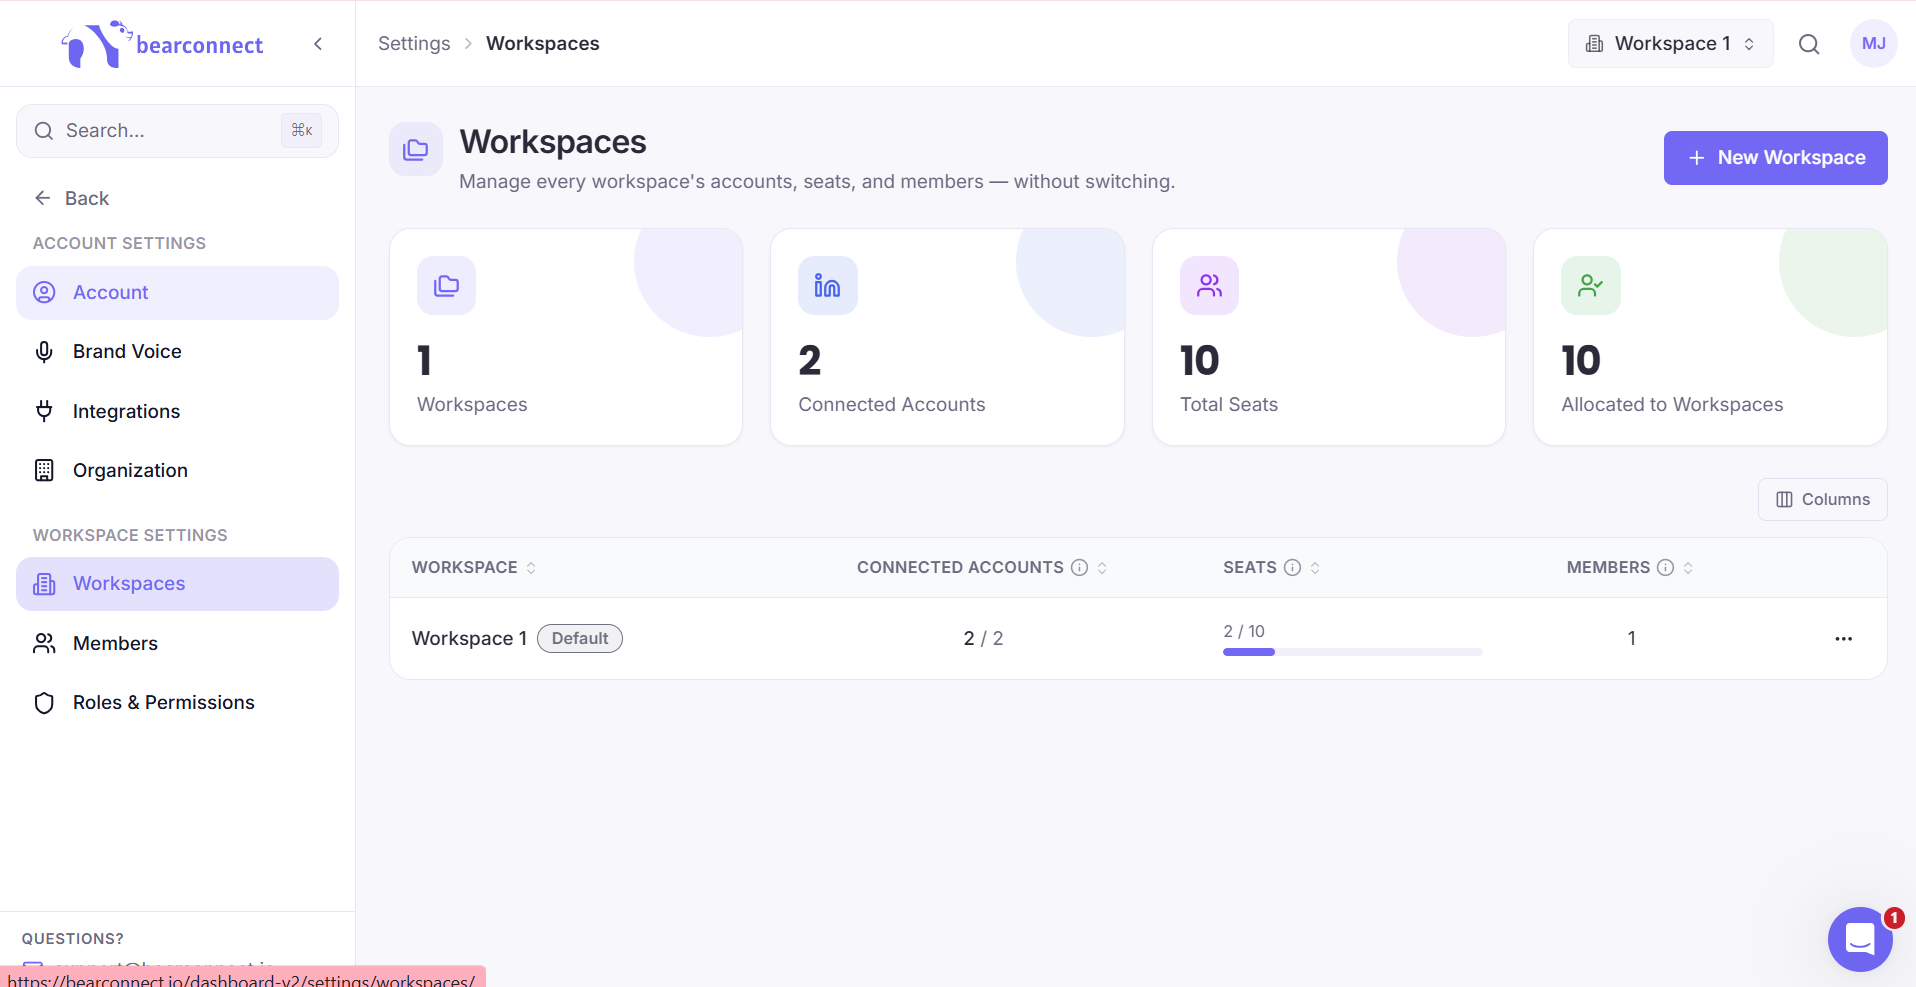Click the Members people icon in sidebar

pyautogui.click(x=44, y=643)
